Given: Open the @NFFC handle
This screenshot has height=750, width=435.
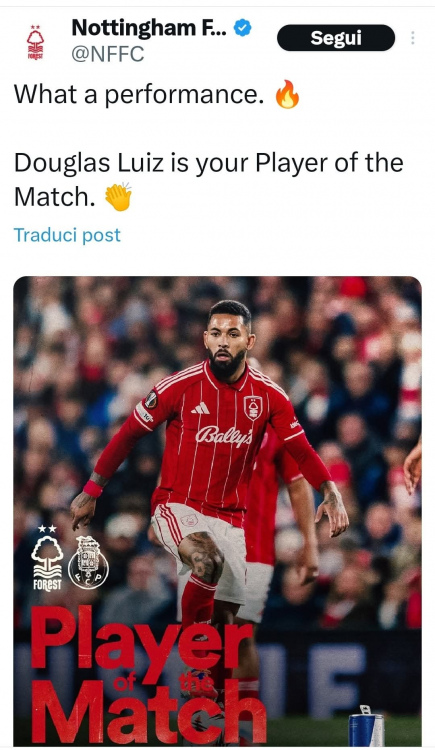Looking at the screenshot, I should pos(108,54).
